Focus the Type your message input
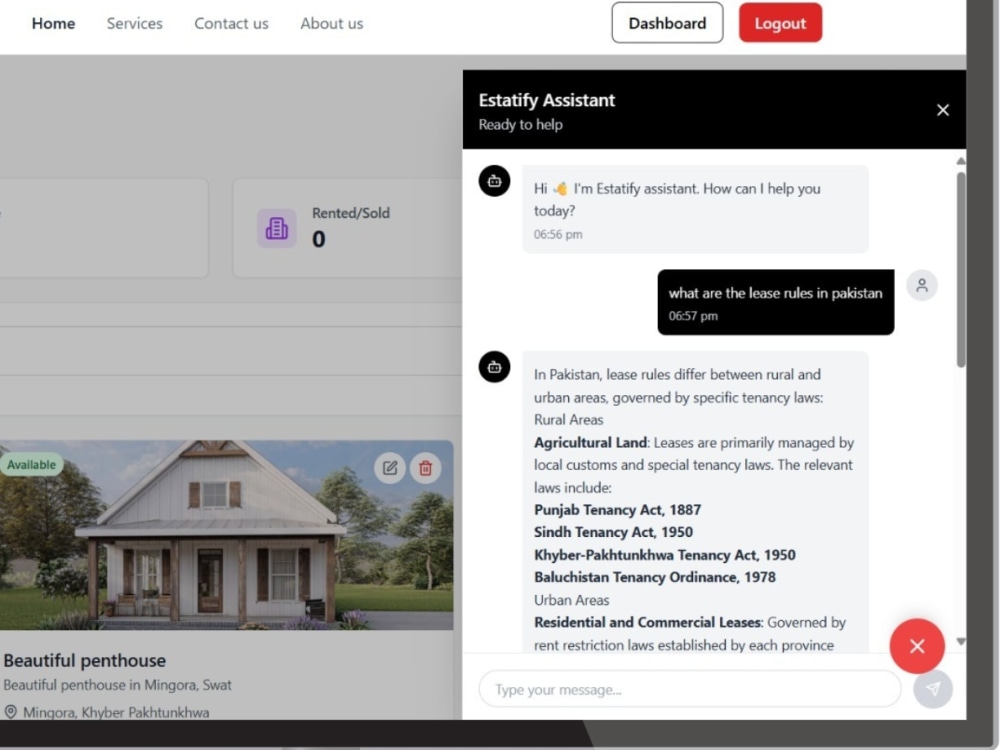This screenshot has height=750, width=1000. click(689, 689)
